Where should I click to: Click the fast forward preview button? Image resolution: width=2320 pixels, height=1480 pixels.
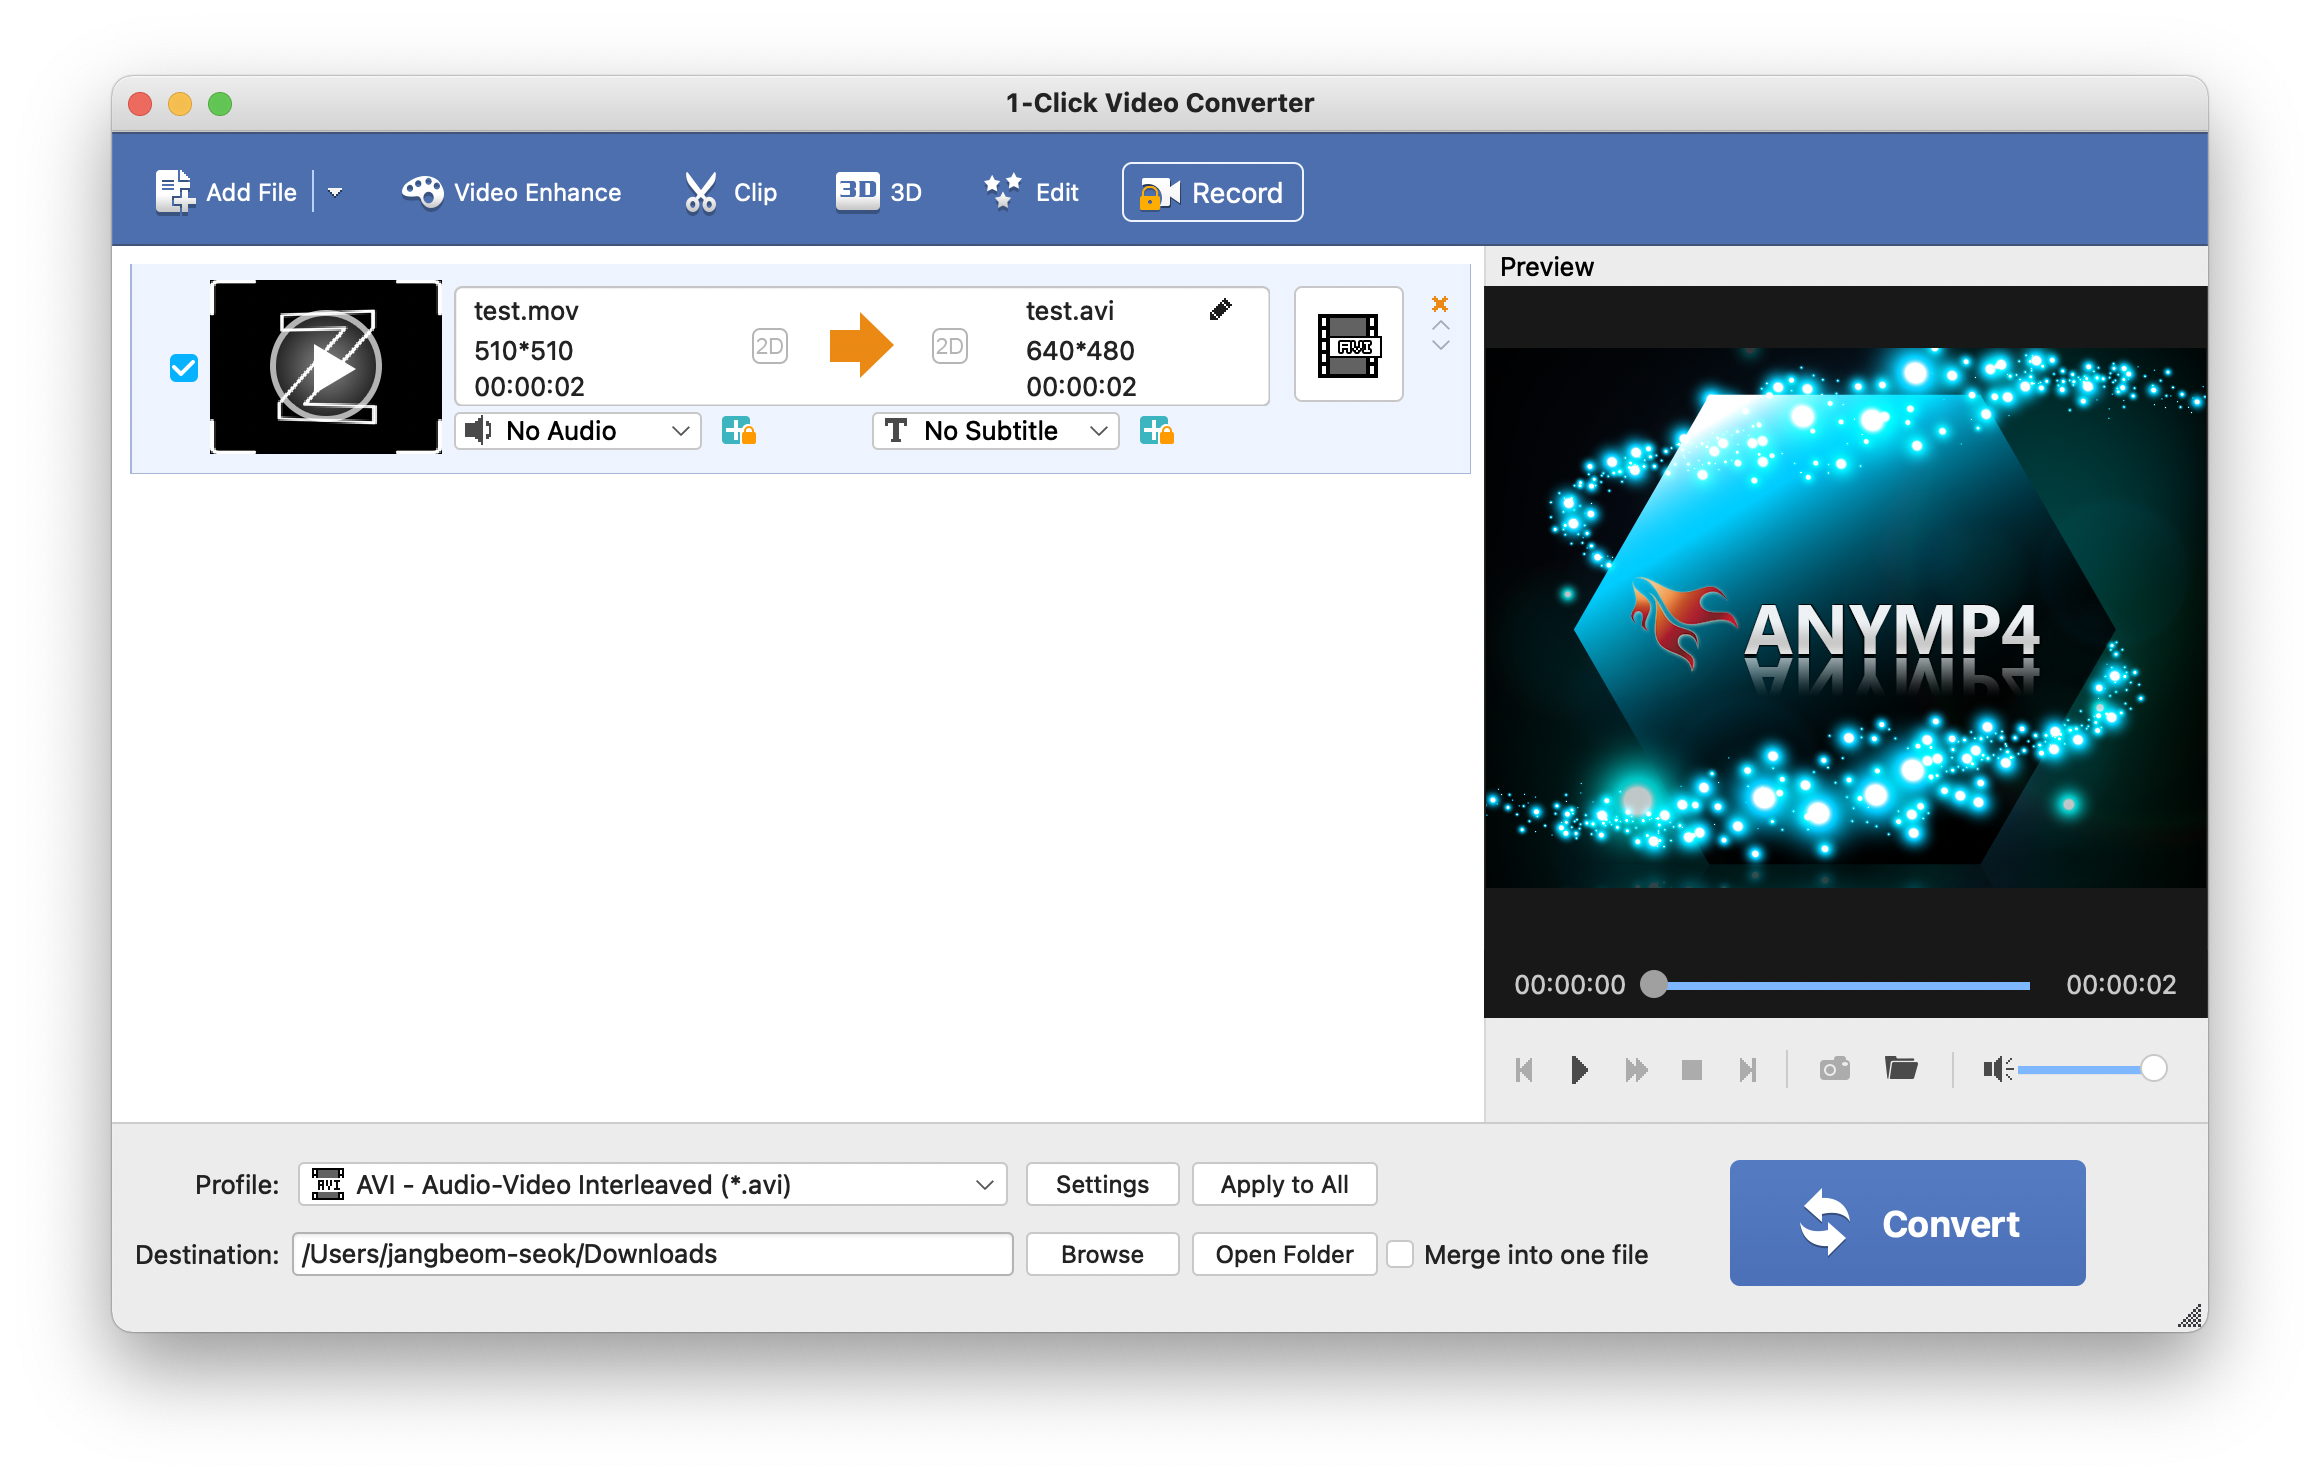(1636, 1070)
